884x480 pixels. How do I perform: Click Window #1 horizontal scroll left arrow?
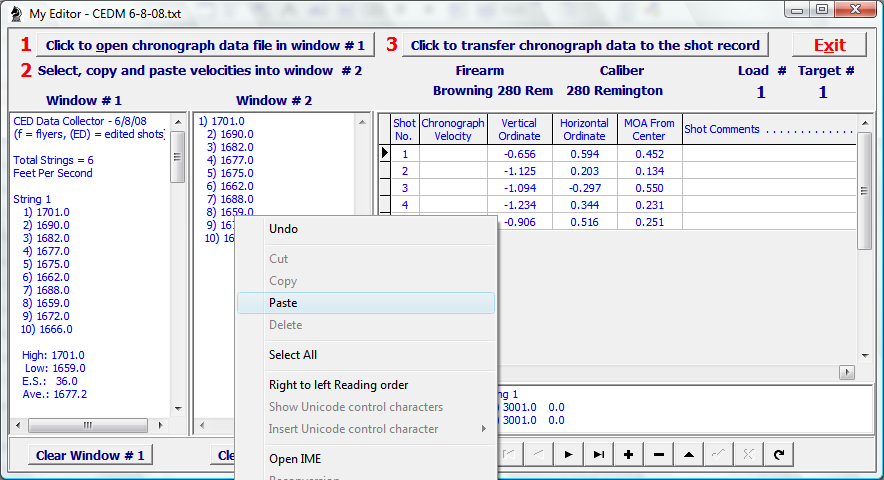[x=18, y=425]
